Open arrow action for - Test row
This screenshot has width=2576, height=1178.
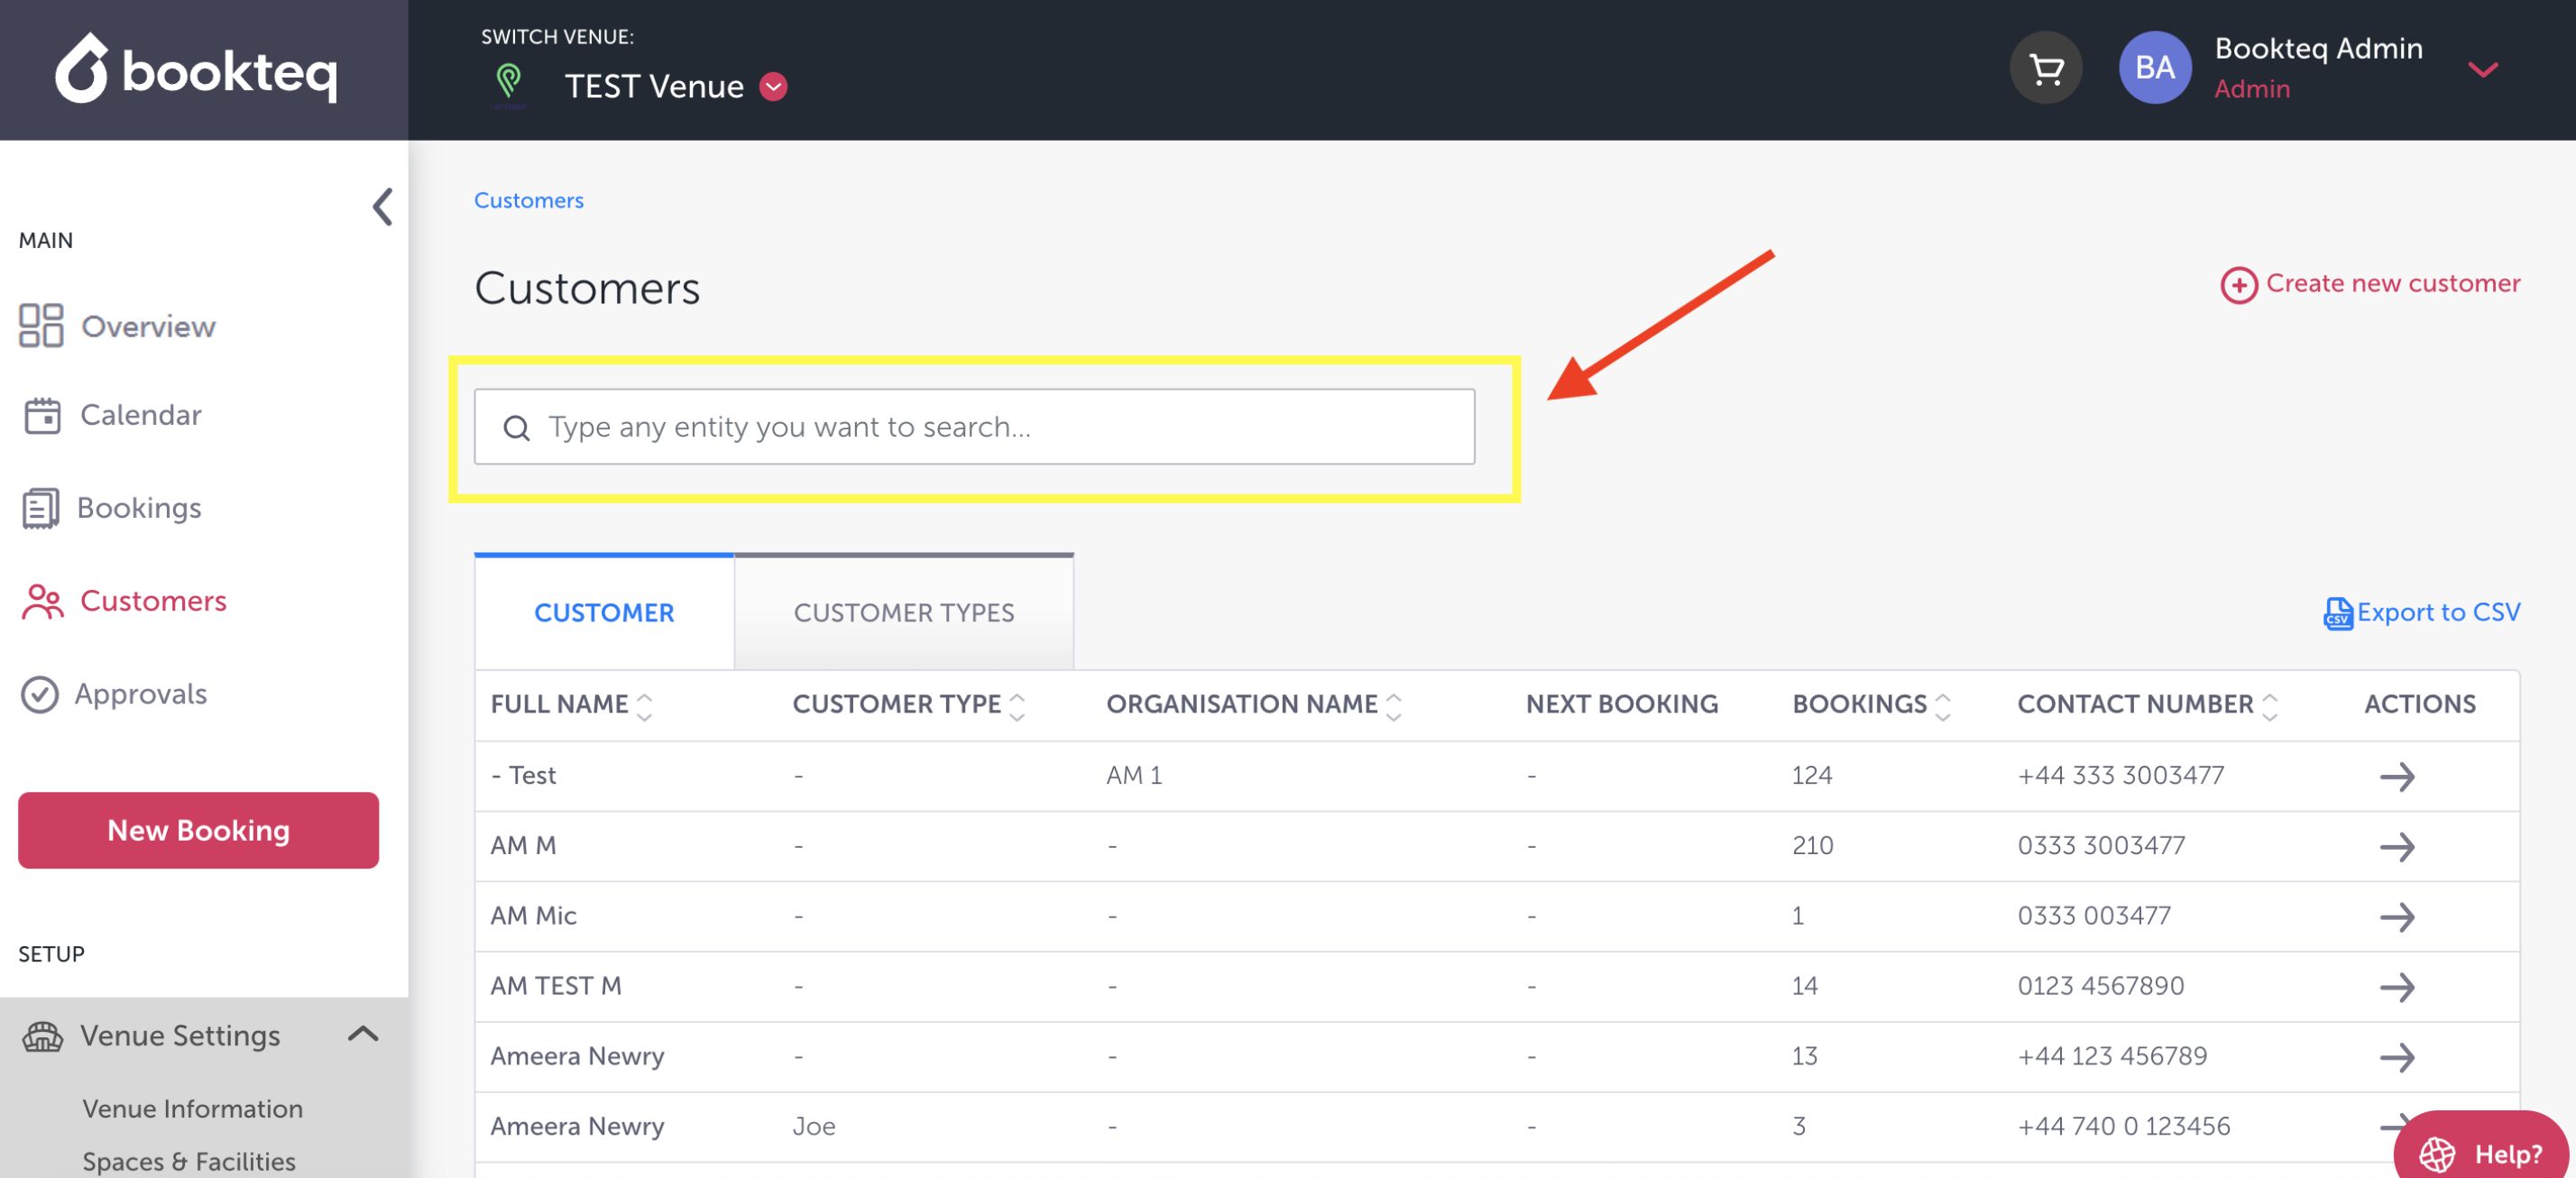(x=2396, y=776)
